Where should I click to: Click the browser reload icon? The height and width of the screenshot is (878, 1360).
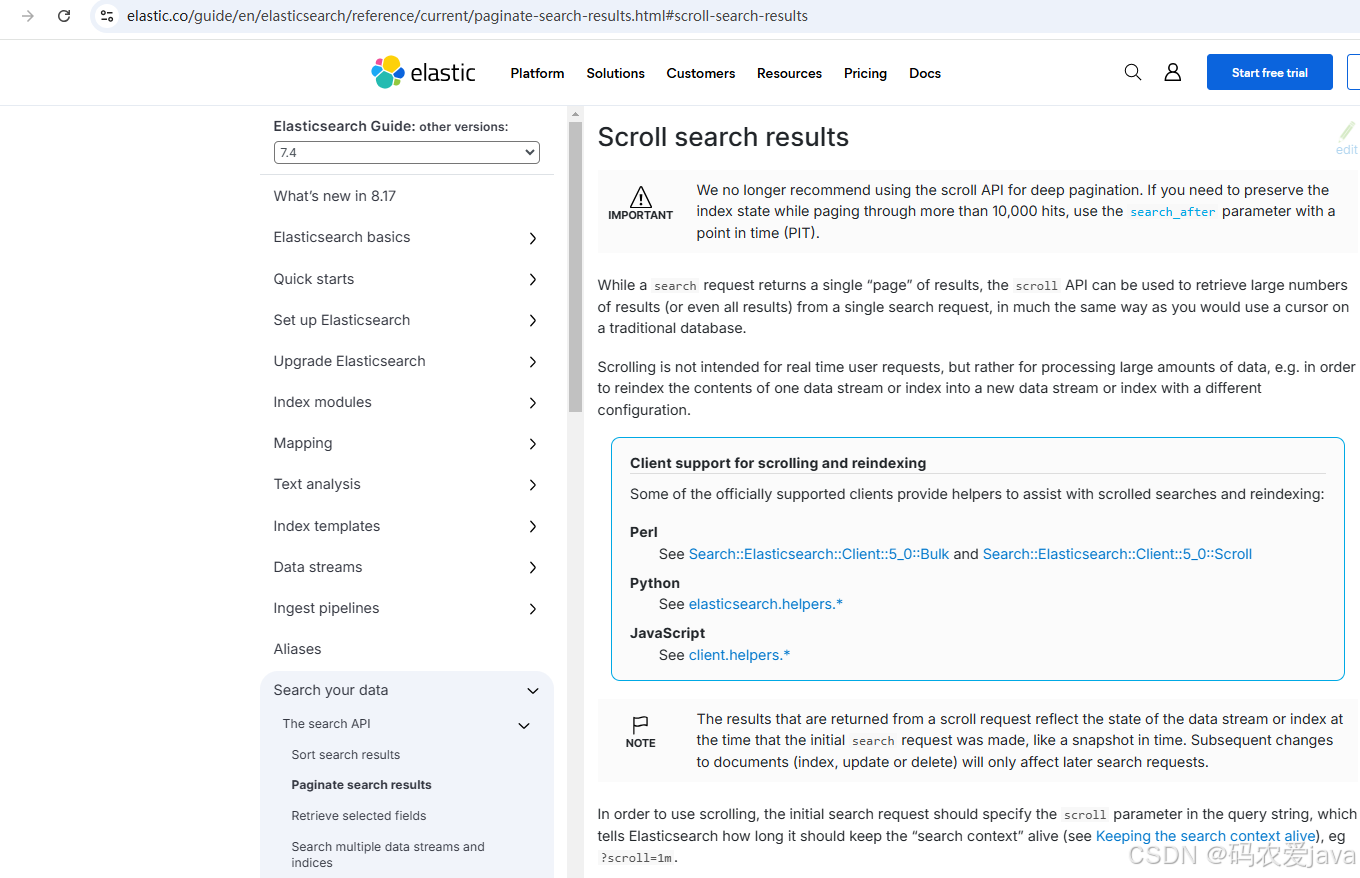point(64,16)
